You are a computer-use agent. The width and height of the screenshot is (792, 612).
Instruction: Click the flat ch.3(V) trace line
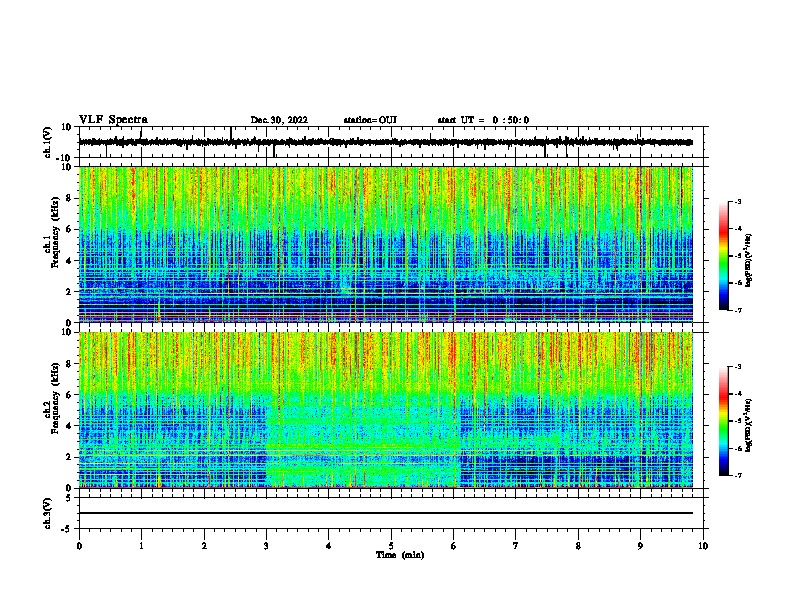point(386,513)
